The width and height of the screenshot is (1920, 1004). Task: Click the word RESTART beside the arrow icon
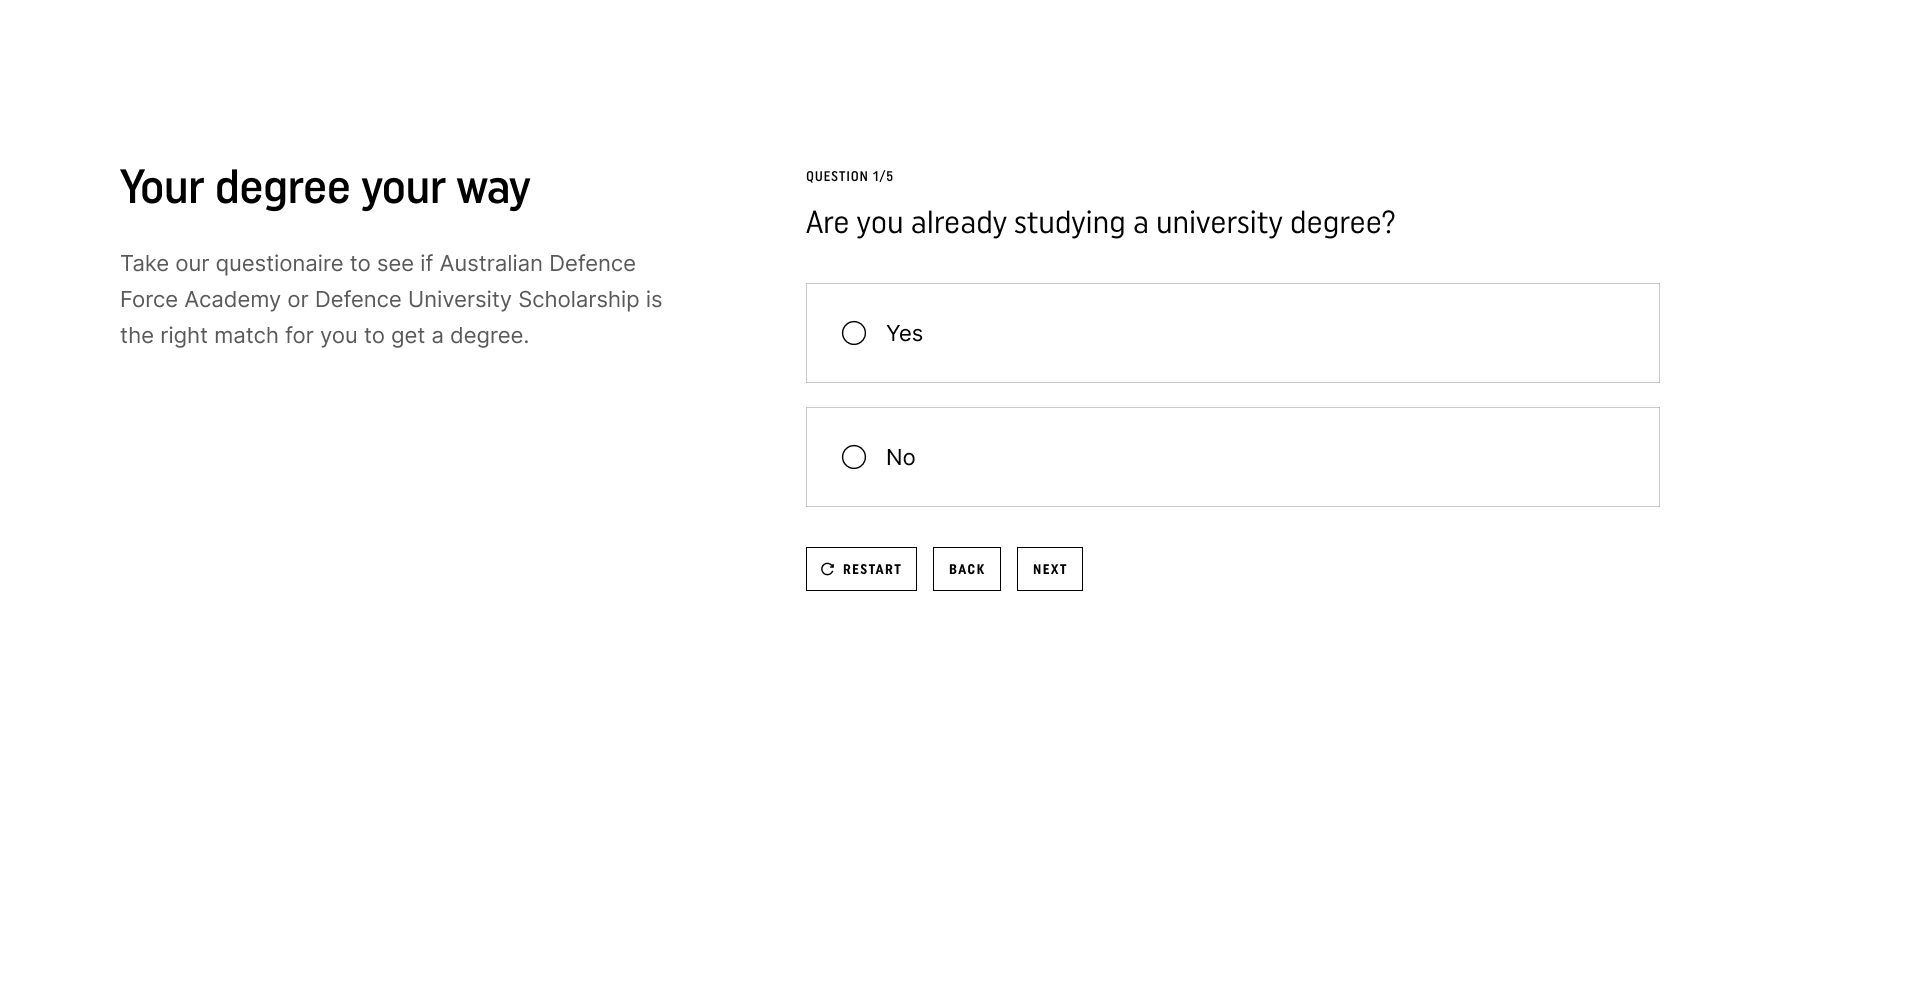point(872,569)
